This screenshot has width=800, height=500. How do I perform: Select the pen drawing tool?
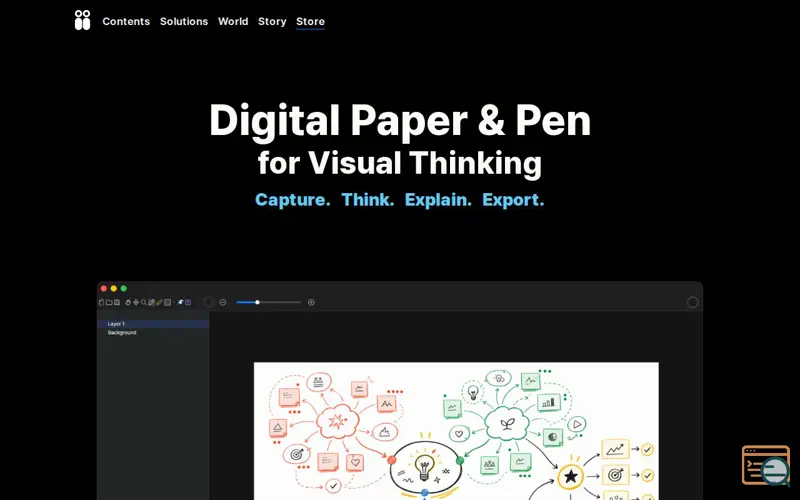click(x=152, y=303)
